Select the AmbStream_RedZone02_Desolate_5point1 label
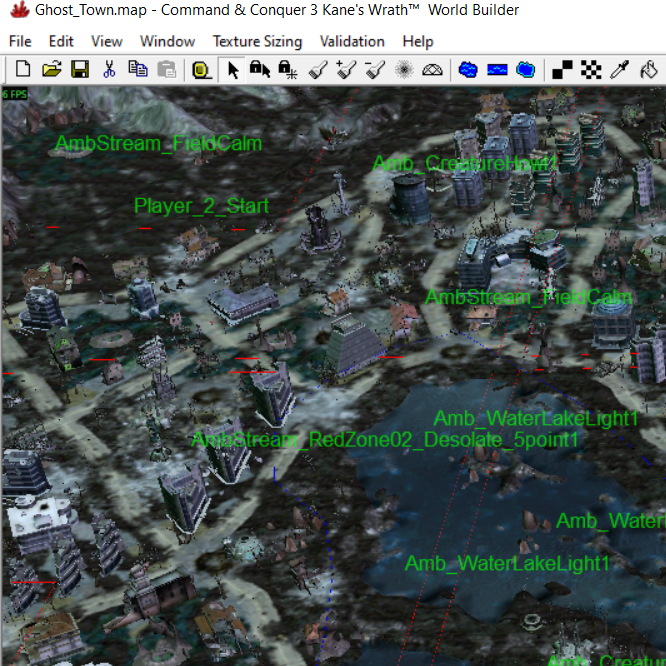 (385, 440)
